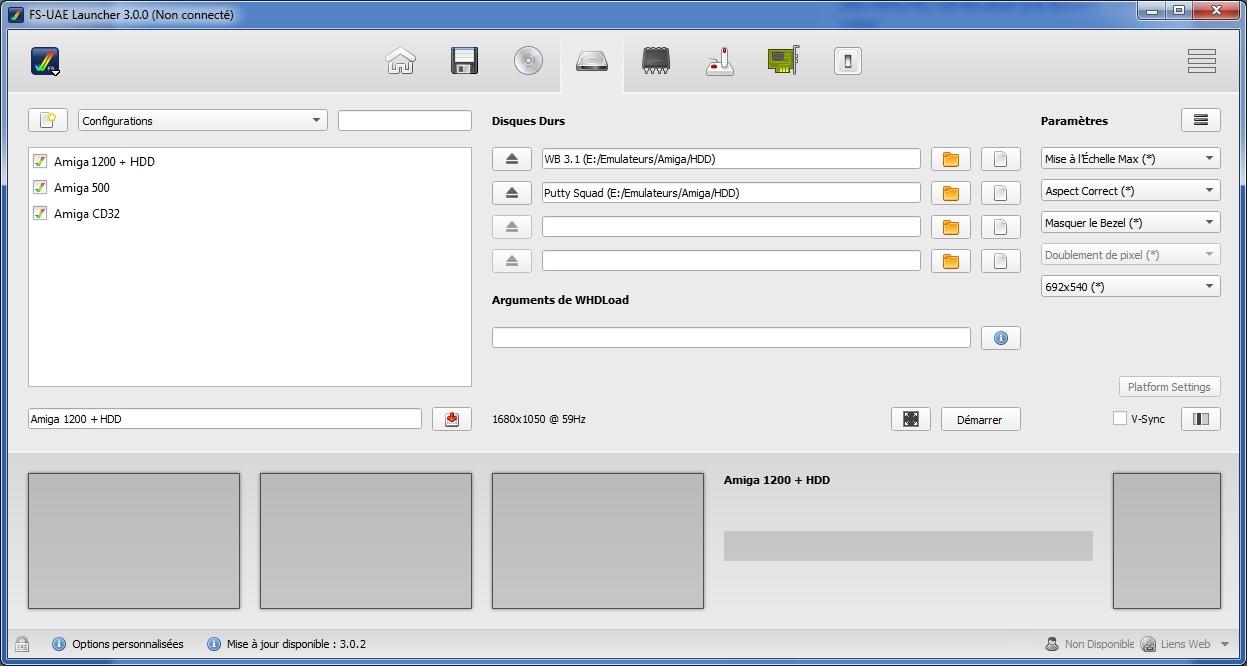
Task: Enable the V-Sync checkbox
Action: tap(1120, 419)
